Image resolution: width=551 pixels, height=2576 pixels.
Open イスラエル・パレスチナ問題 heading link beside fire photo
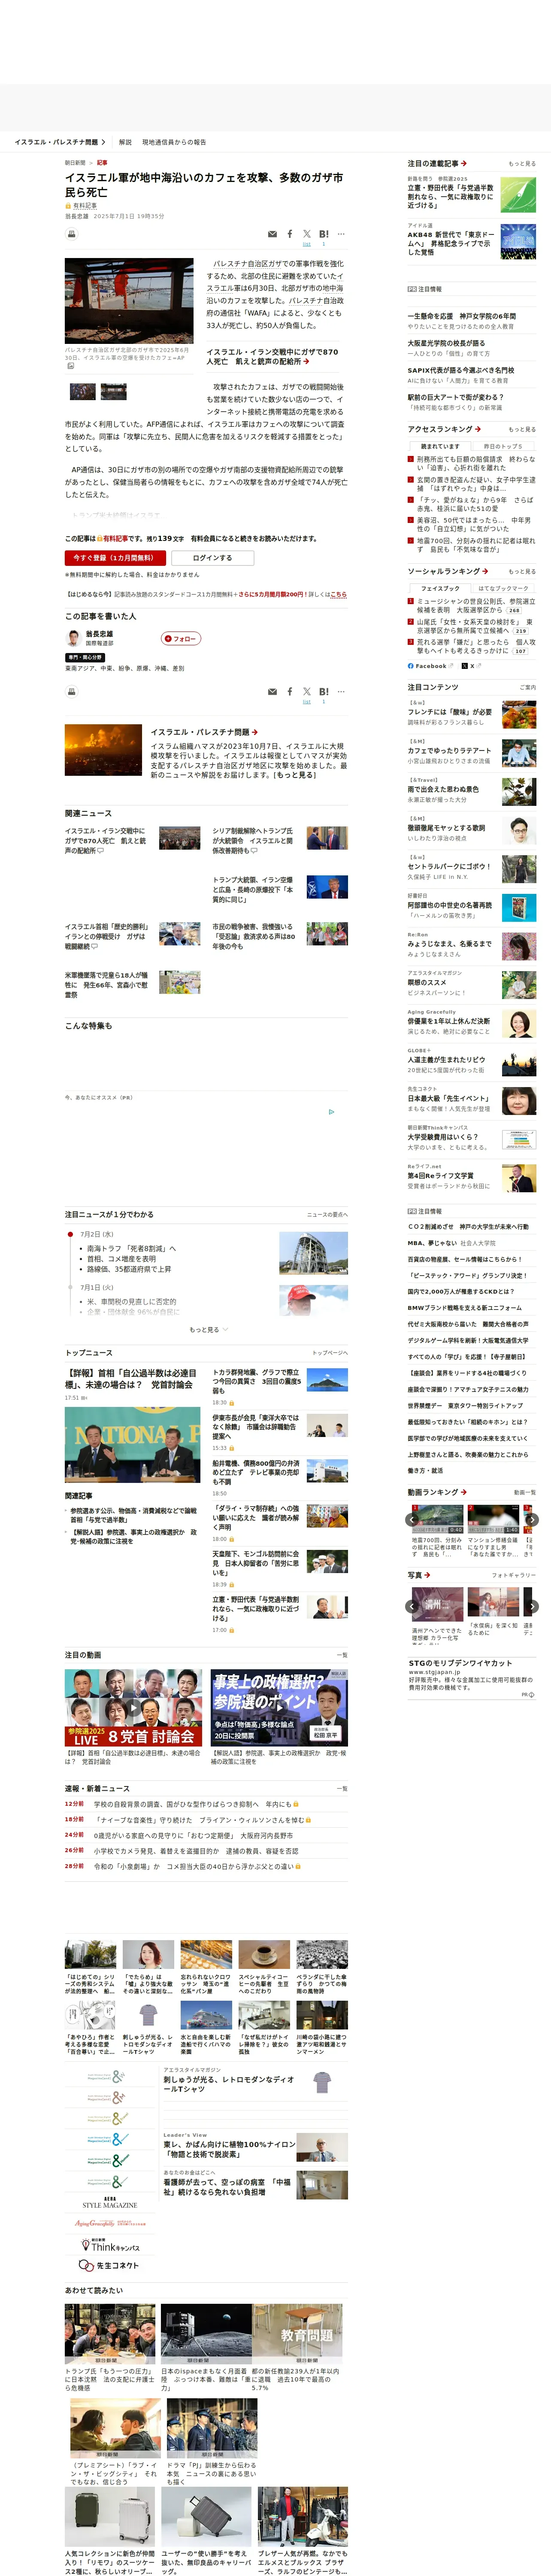203,732
